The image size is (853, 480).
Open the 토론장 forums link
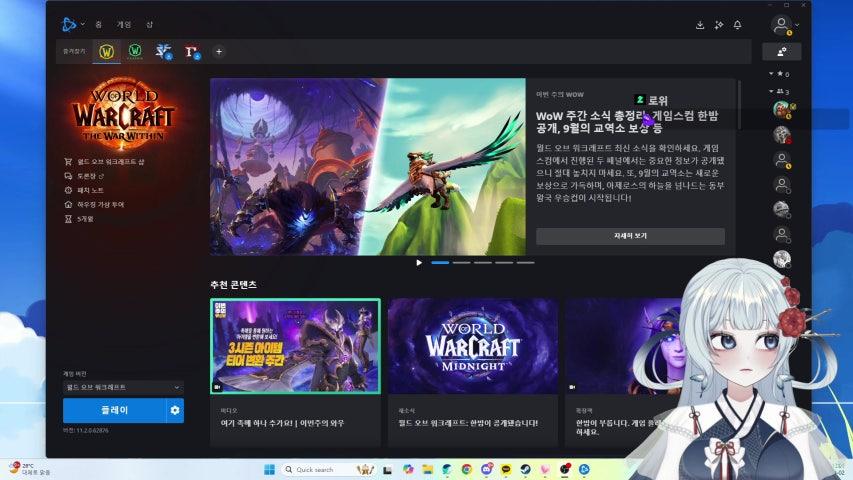(x=84, y=176)
